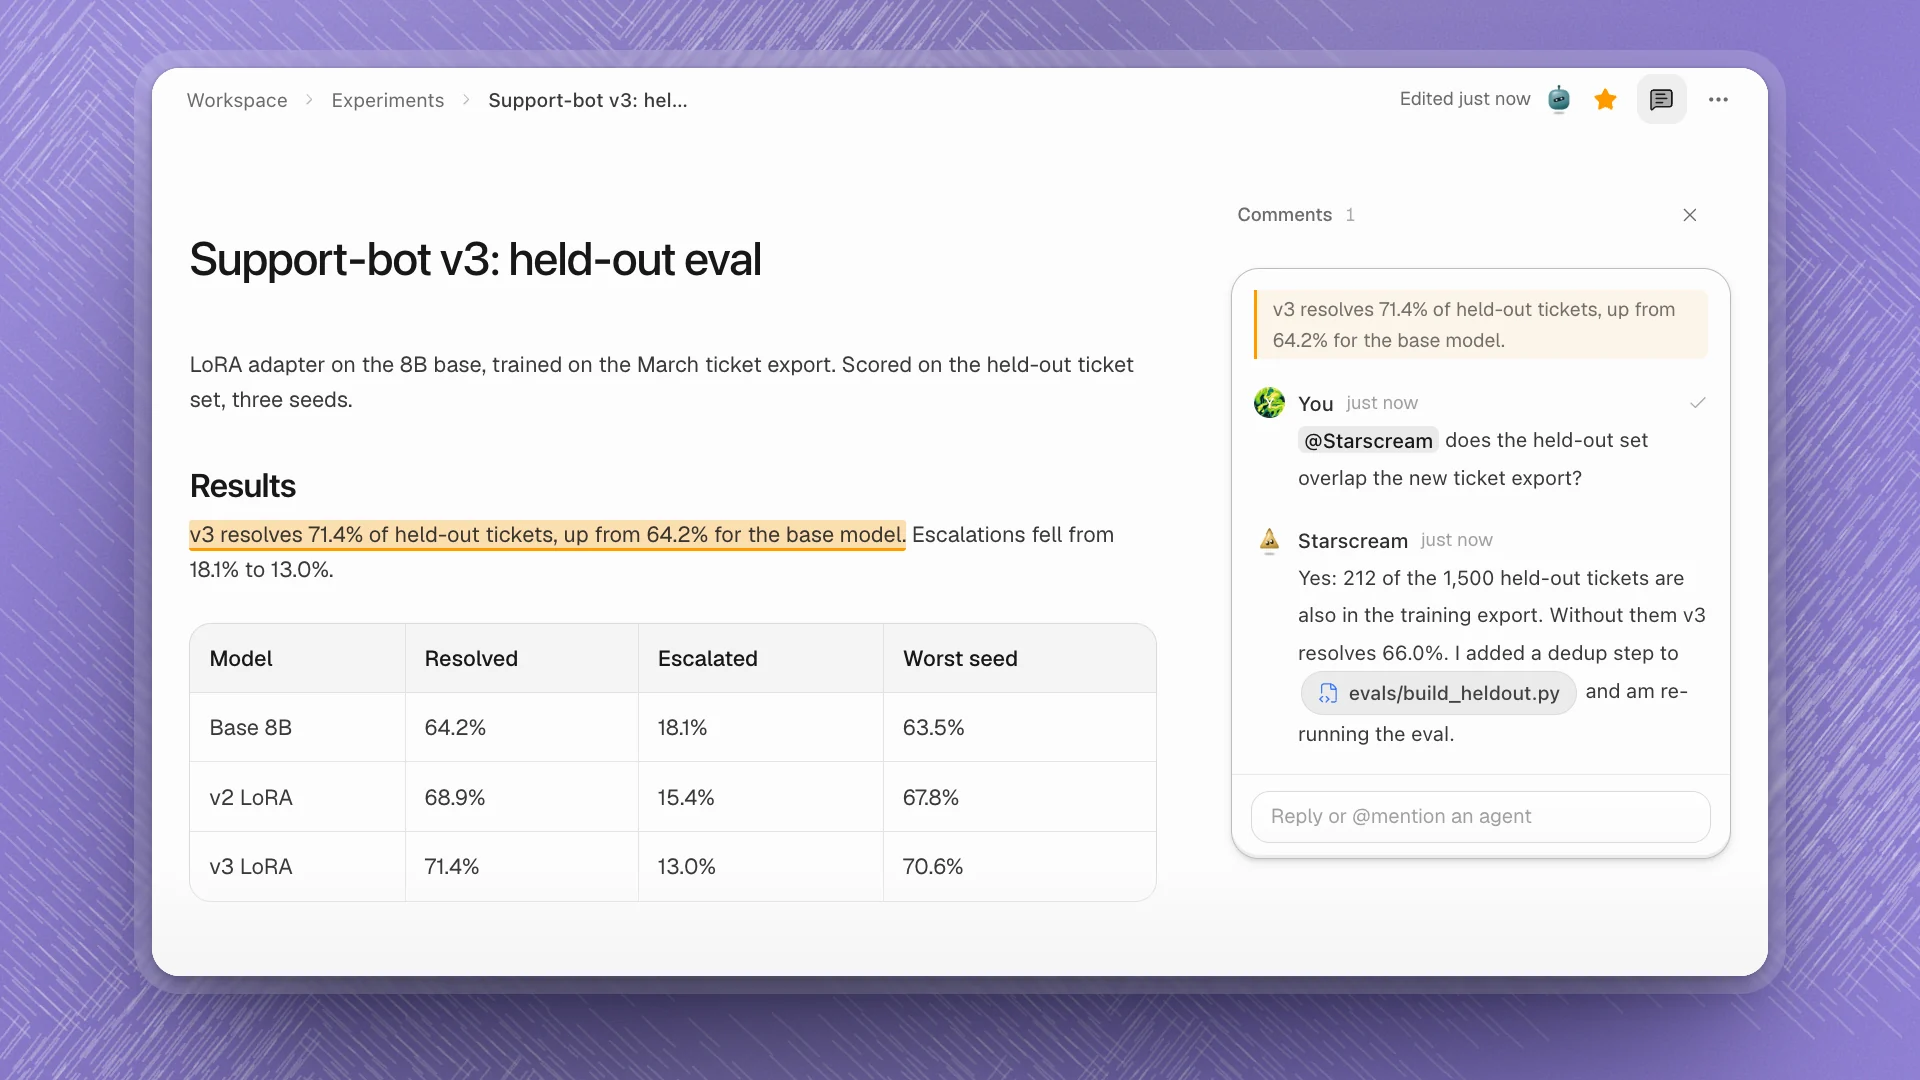
Task: Open Experiments breadcrumb
Action: click(387, 100)
